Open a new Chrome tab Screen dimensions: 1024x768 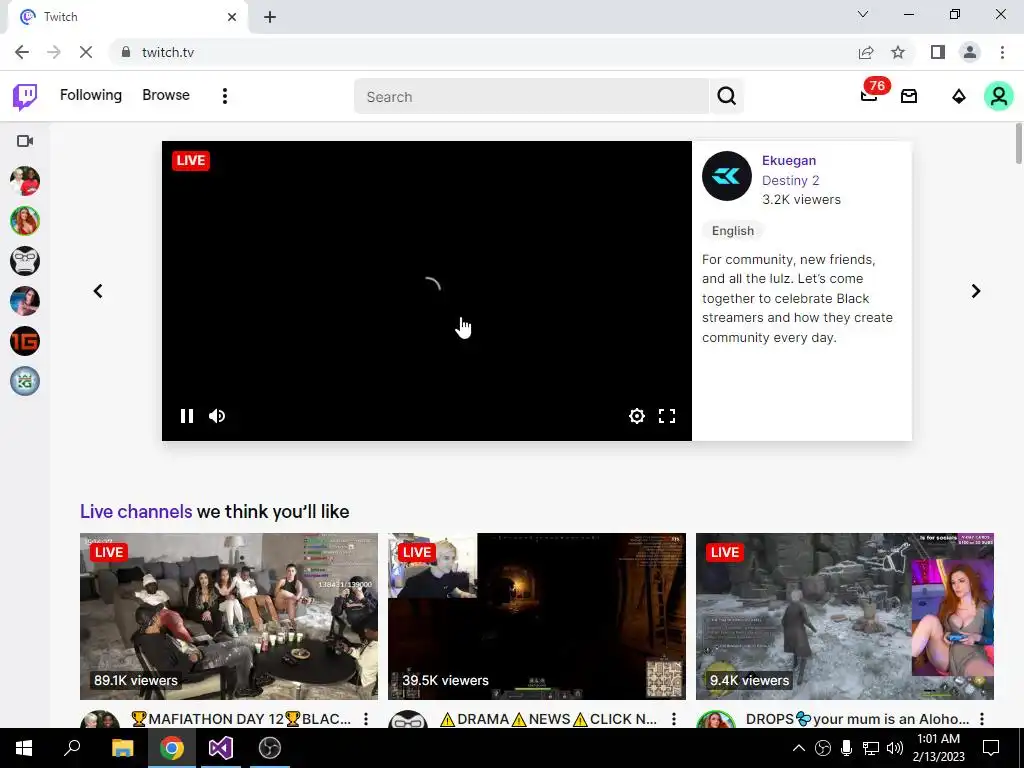pos(270,17)
